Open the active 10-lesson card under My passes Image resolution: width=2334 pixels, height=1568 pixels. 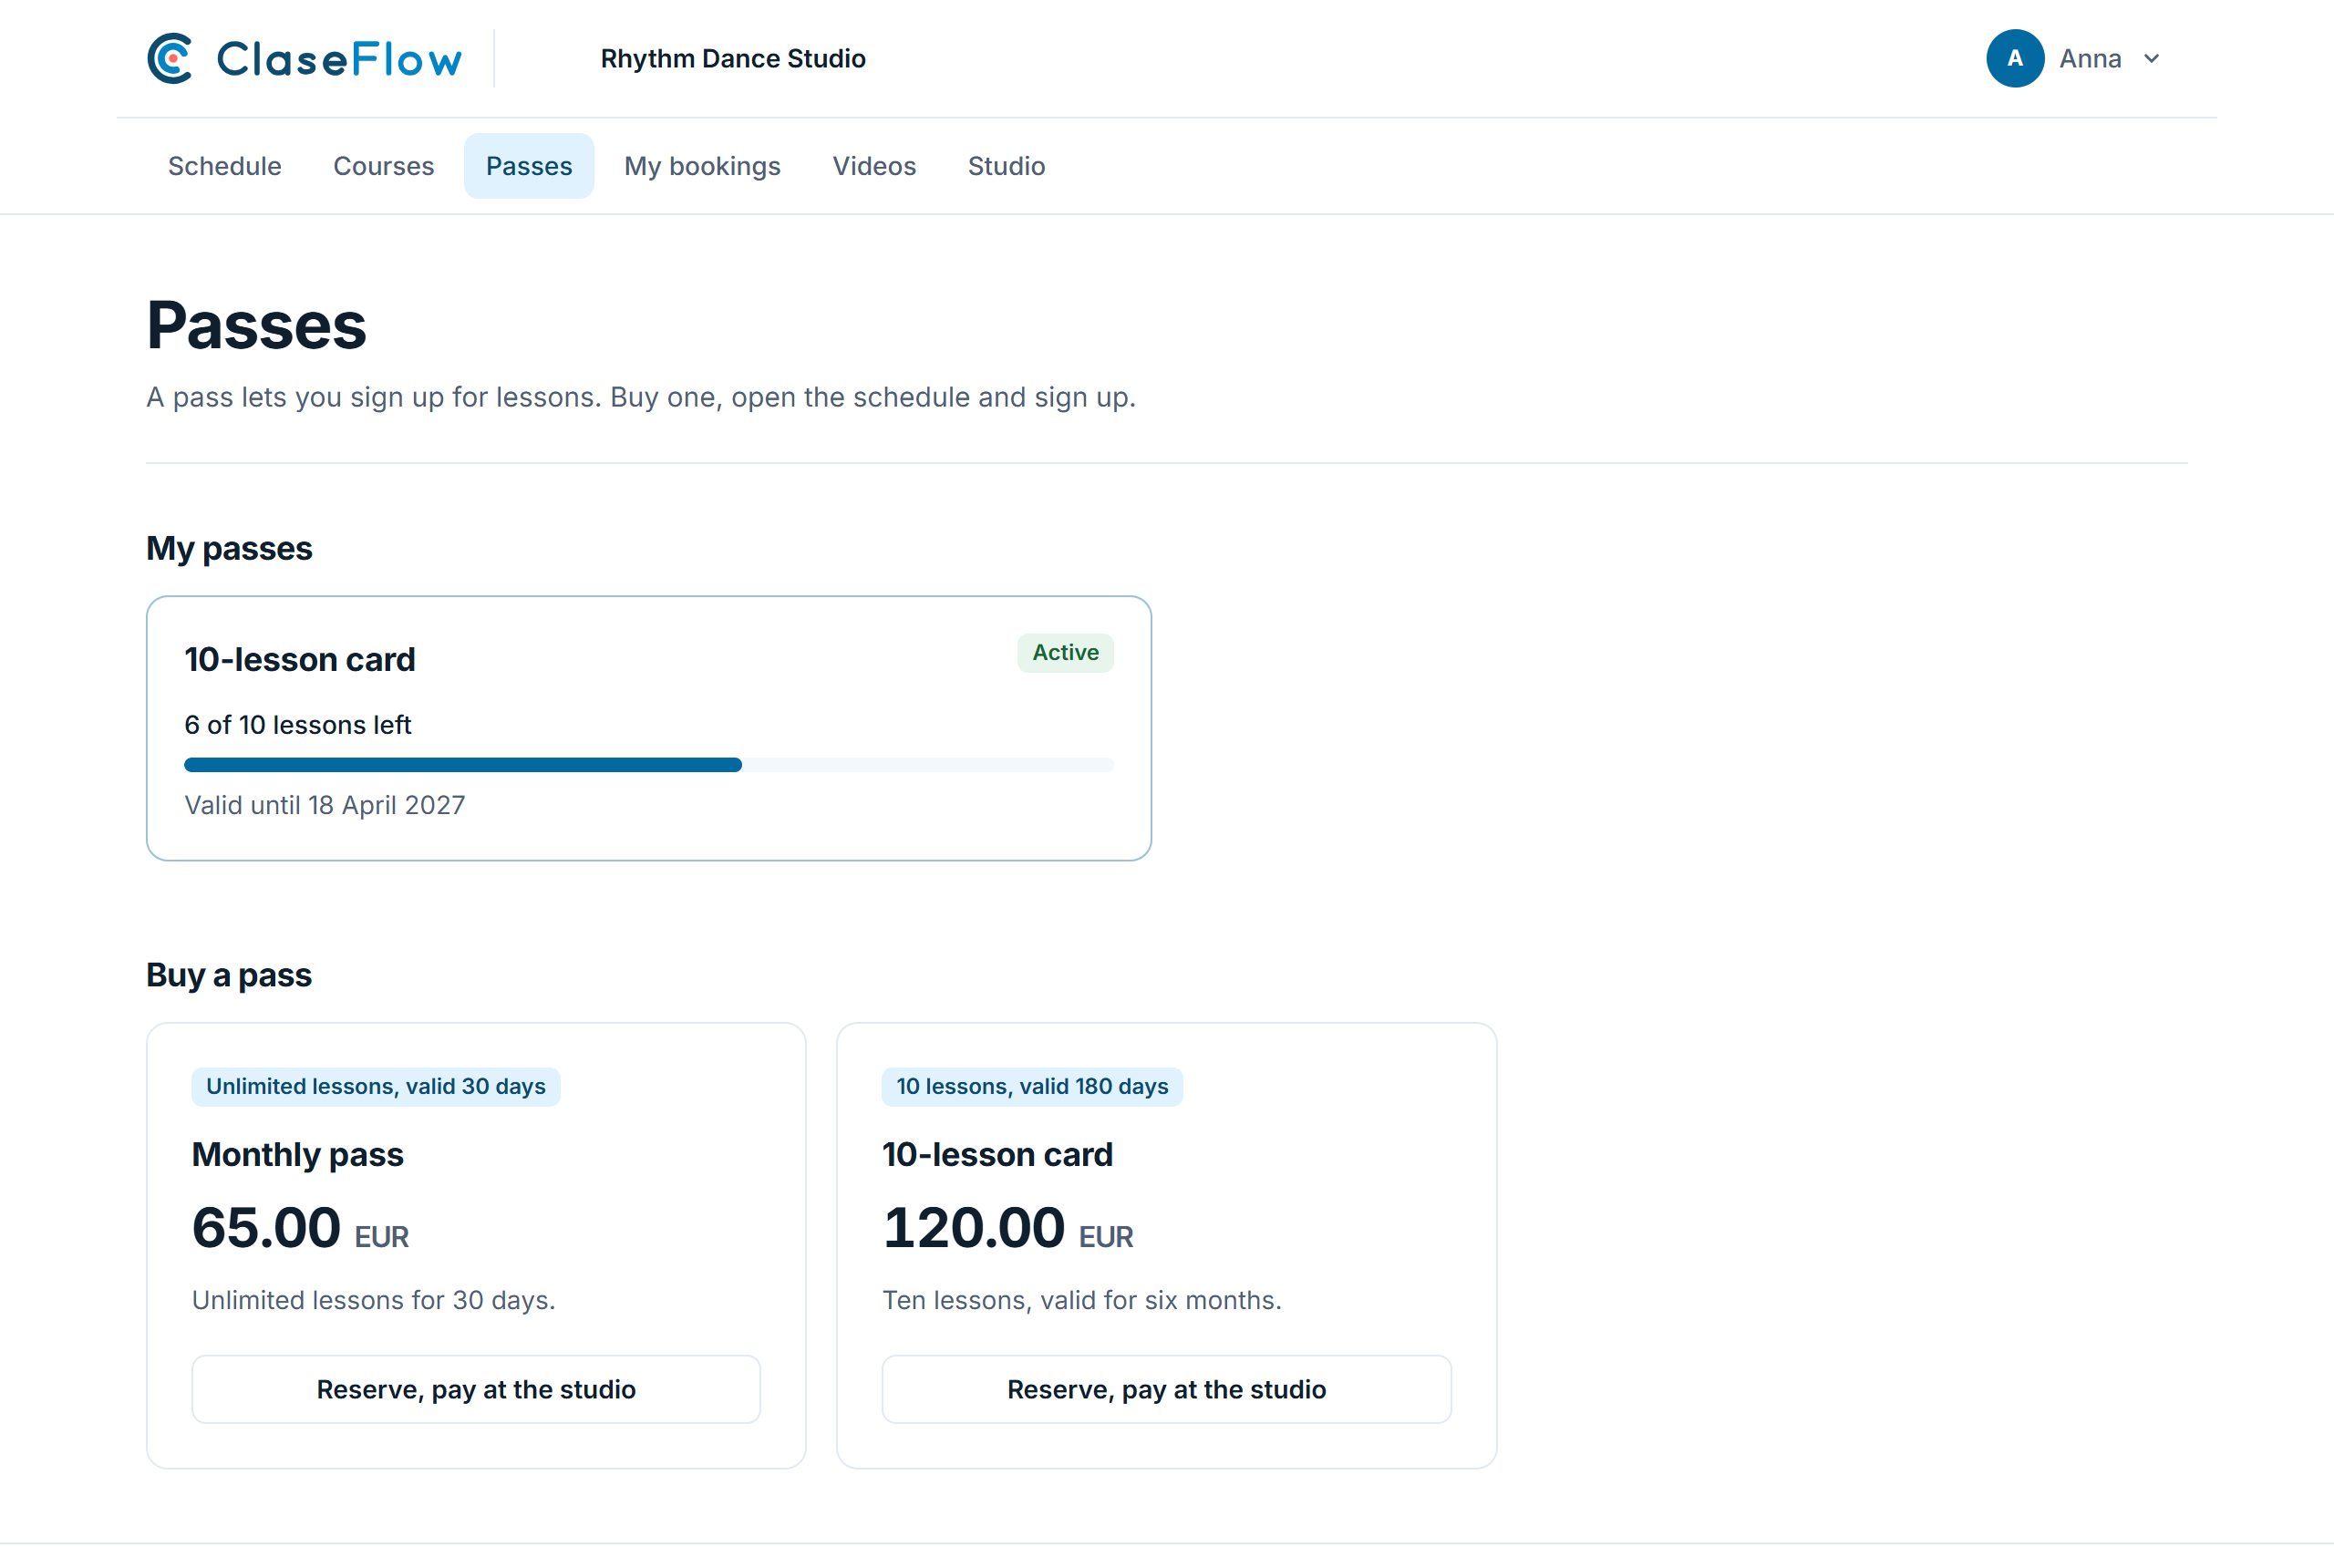point(649,728)
